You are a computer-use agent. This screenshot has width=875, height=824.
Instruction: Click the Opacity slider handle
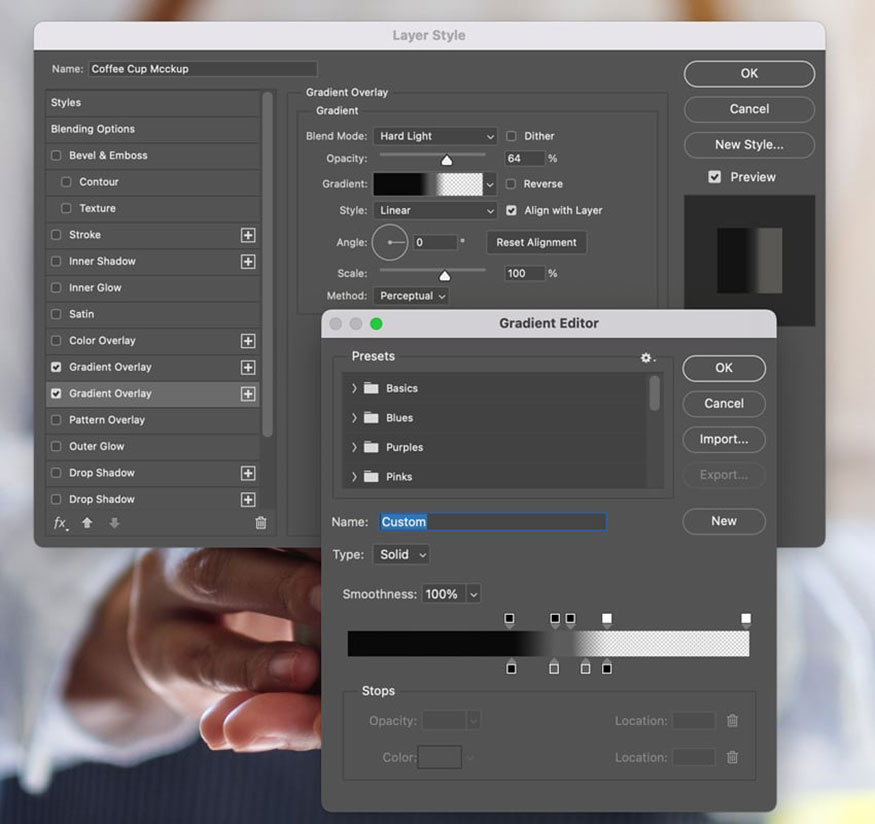(x=446, y=161)
